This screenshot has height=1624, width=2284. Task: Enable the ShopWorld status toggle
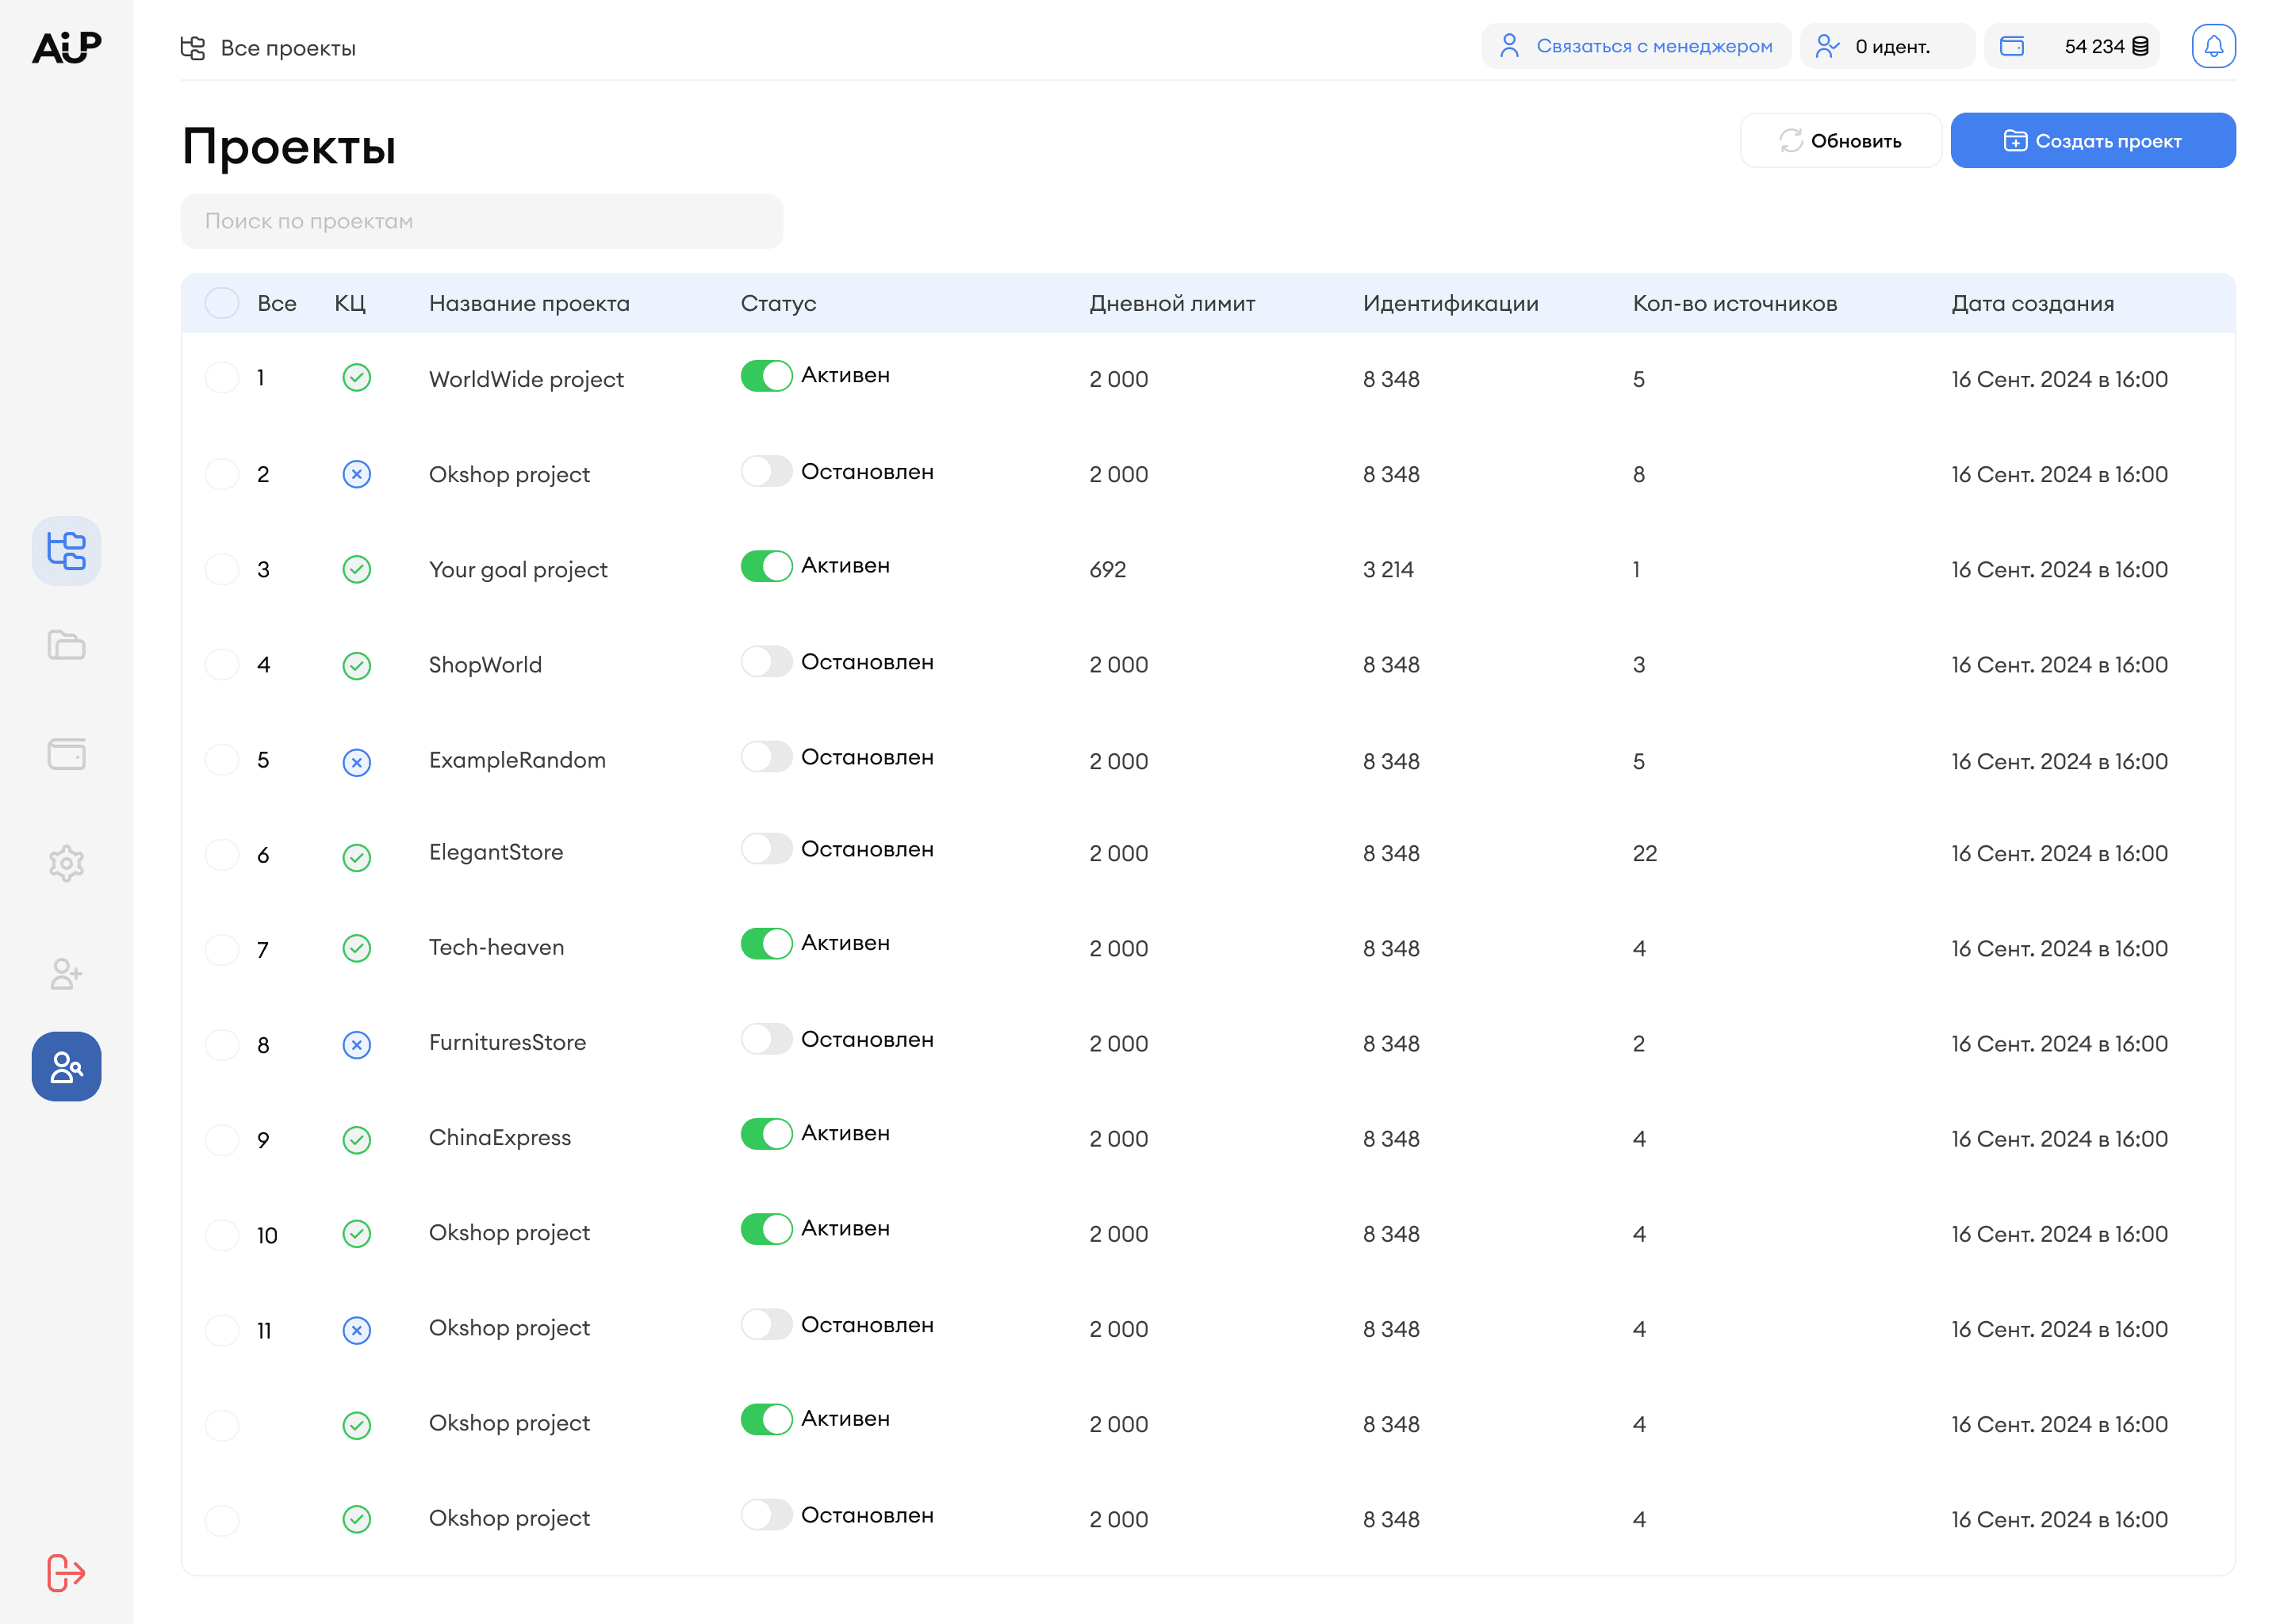[766, 662]
